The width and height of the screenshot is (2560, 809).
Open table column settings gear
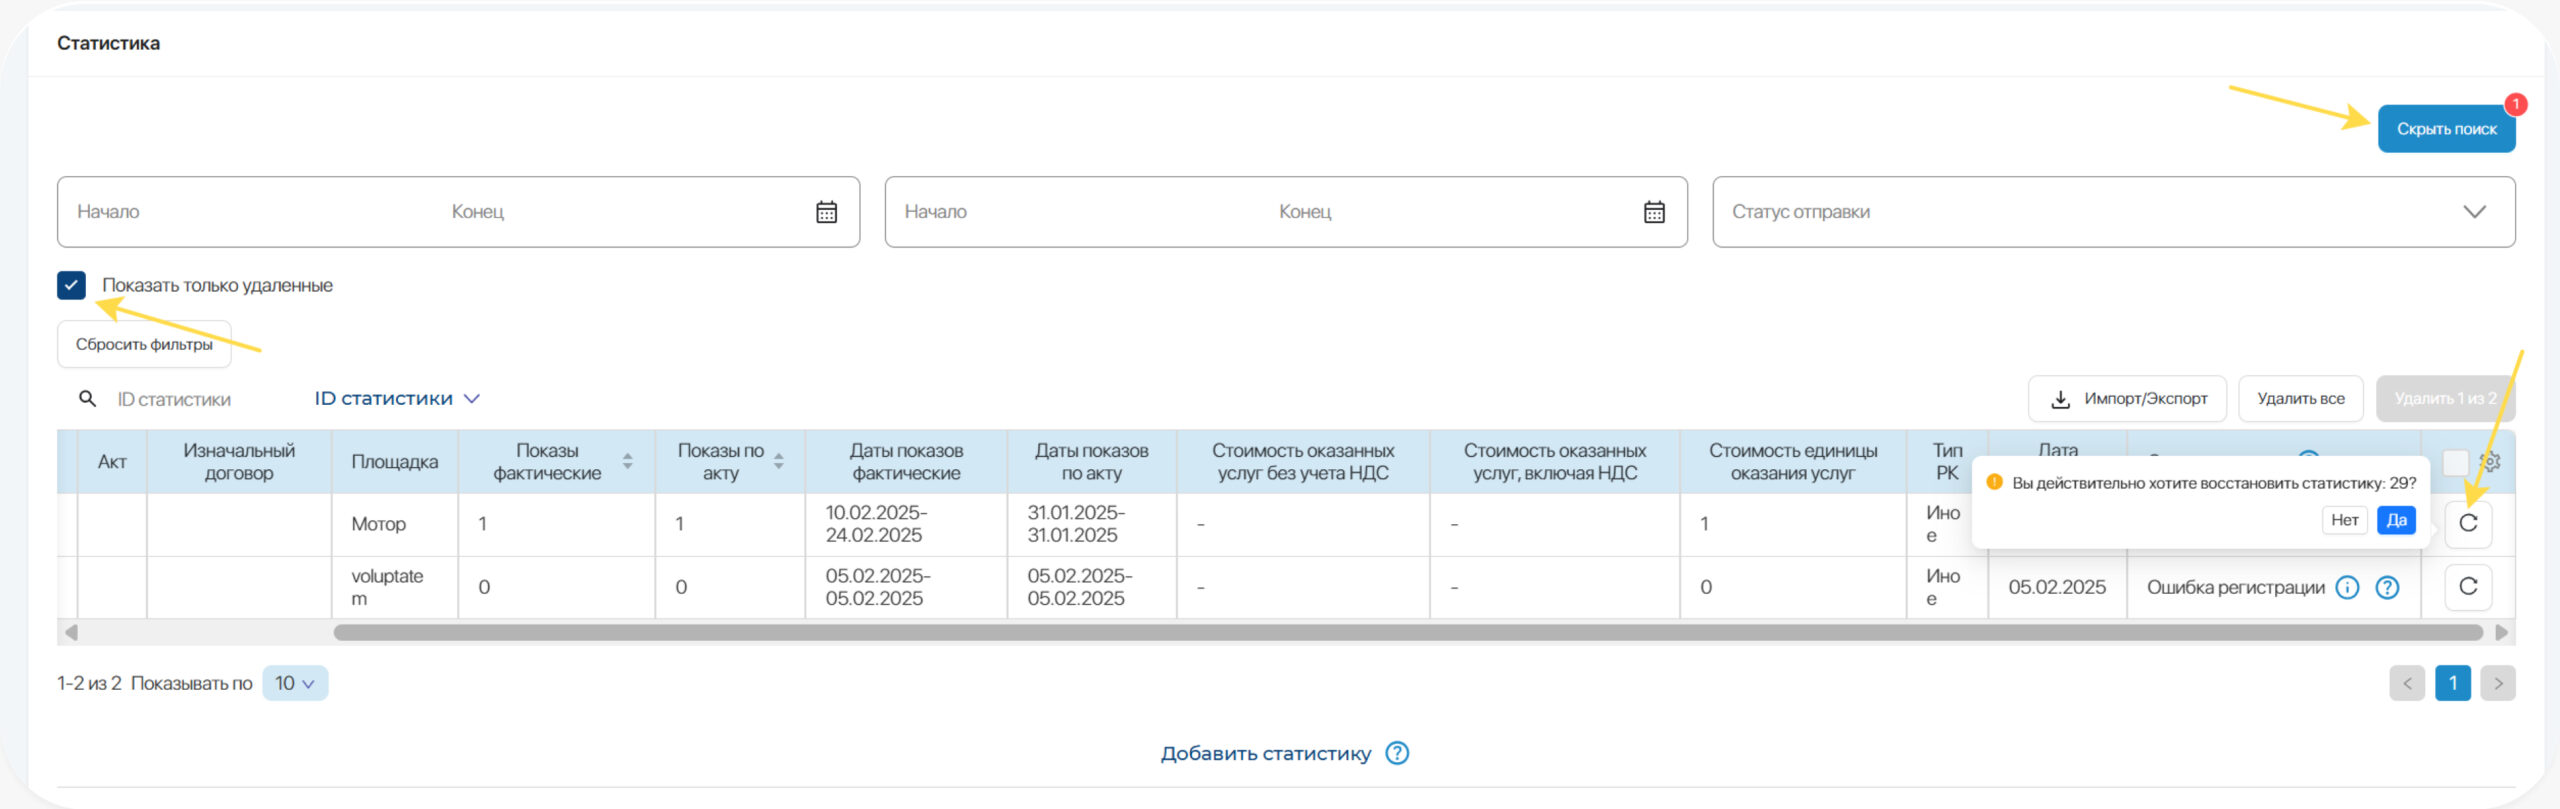(x=2491, y=462)
